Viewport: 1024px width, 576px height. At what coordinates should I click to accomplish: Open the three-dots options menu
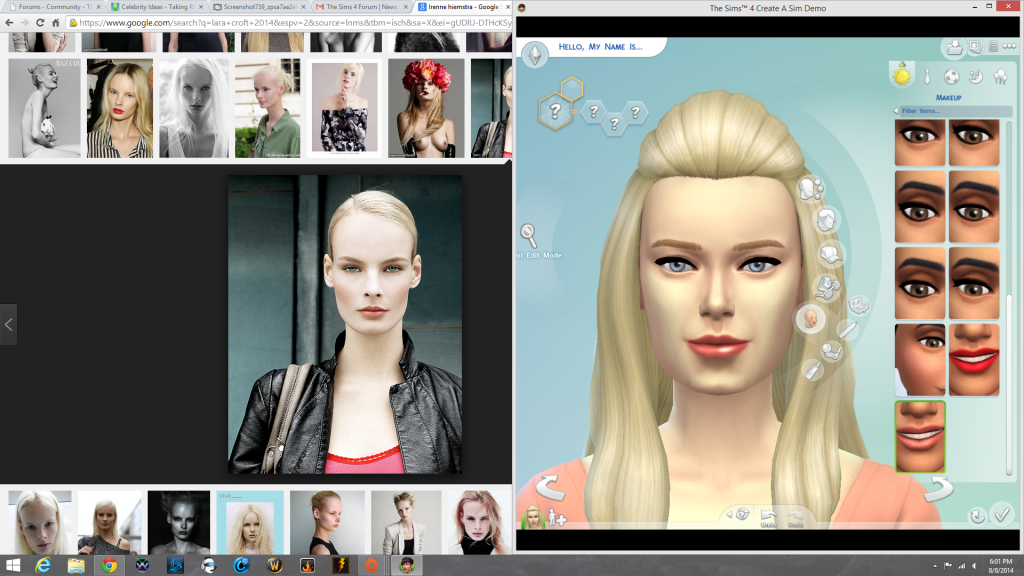(1010, 47)
